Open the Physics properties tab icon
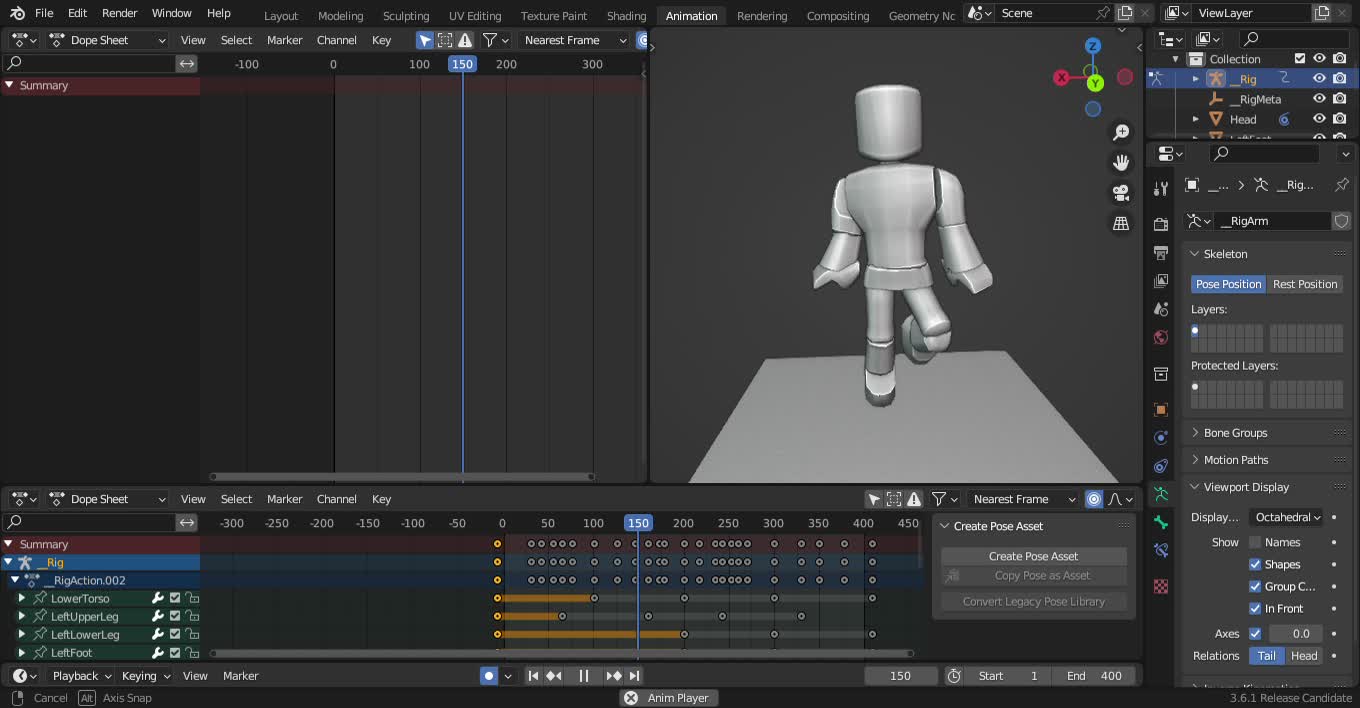1360x708 pixels. [1161, 438]
